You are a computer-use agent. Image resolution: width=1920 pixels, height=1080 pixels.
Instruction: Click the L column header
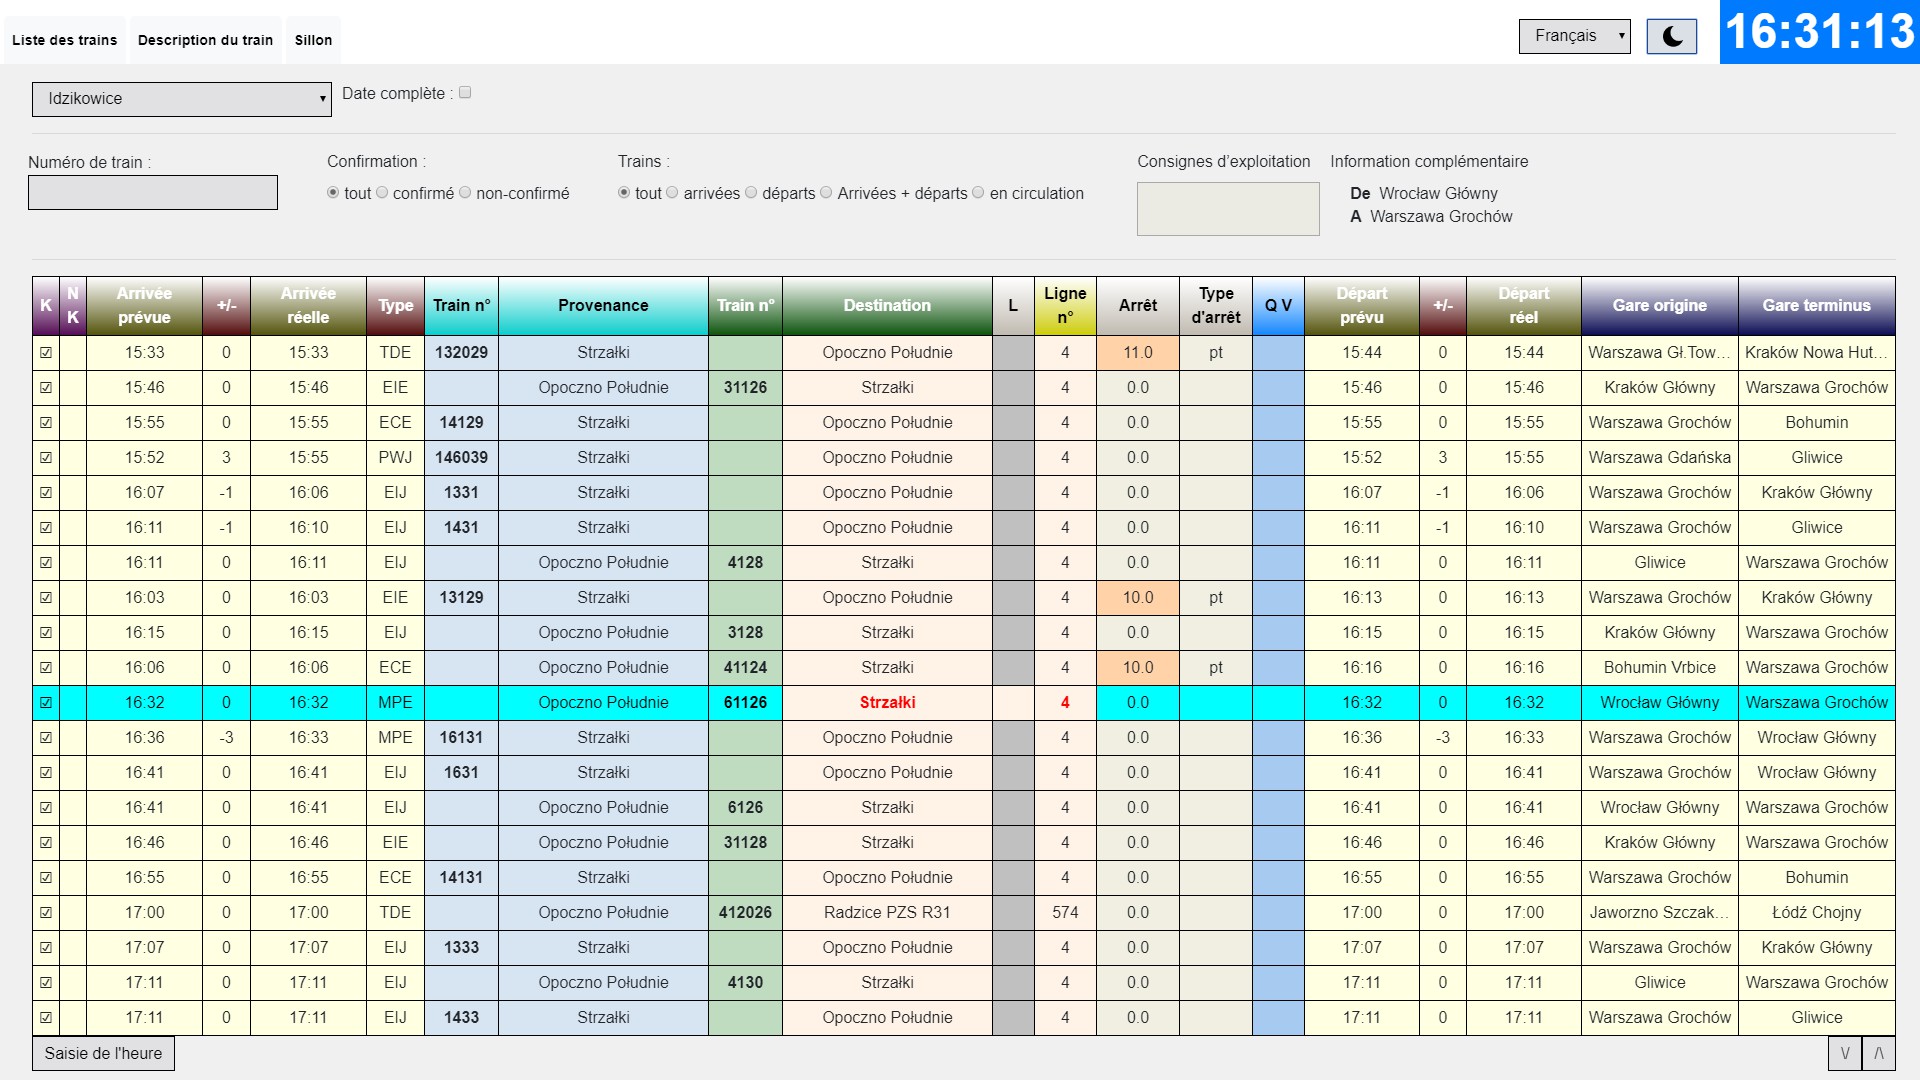[x=1013, y=306]
